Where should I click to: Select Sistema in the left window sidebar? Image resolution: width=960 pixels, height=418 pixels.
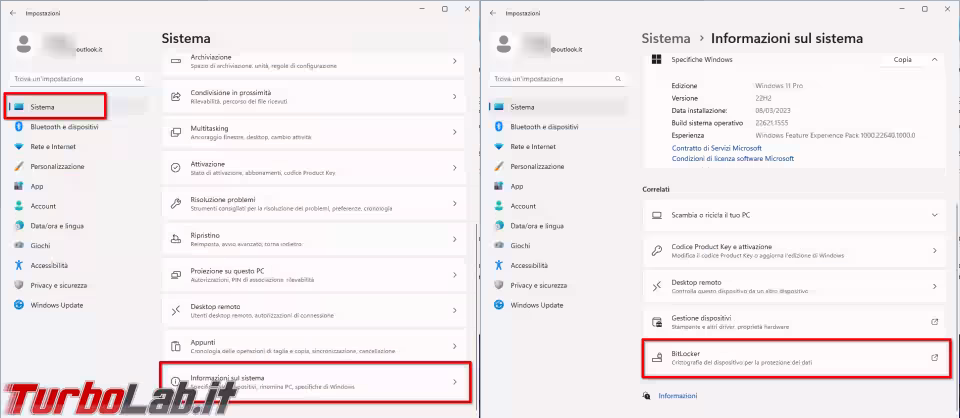click(x=56, y=106)
